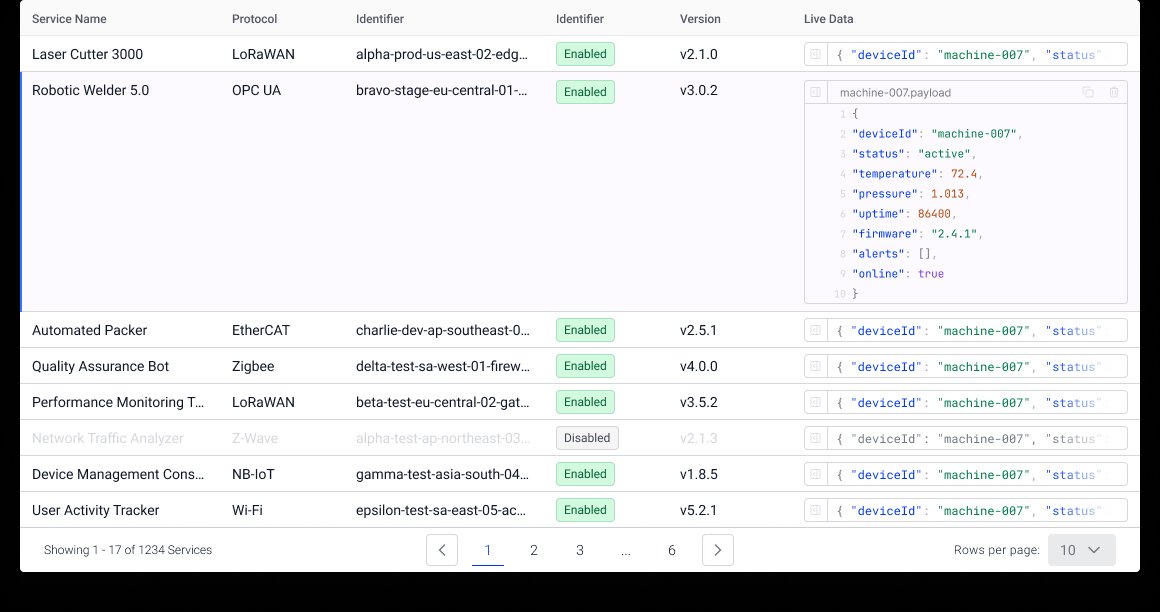
Task: Expand the Laser Cutter 3000 live data
Action: click(x=816, y=54)
